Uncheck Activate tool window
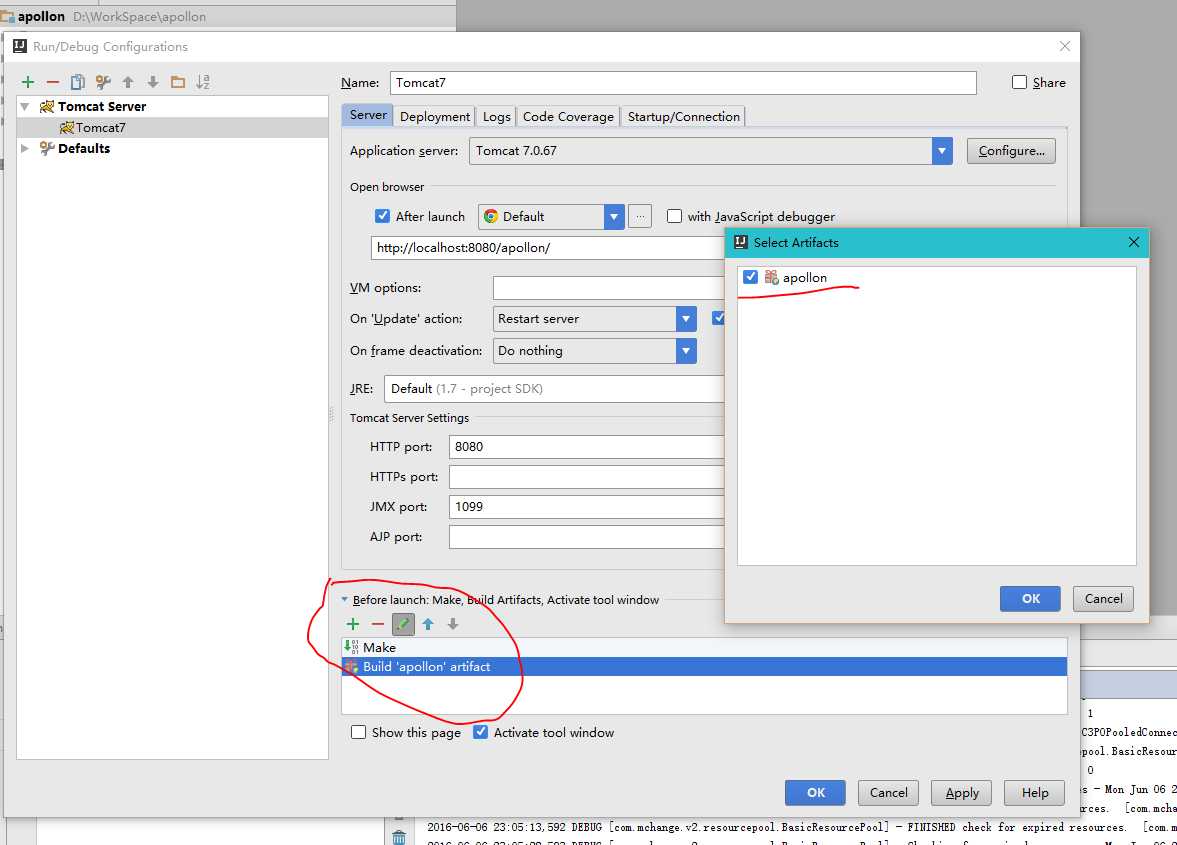The width and height of the screenshot is (1177, 845). pos(480,732)
